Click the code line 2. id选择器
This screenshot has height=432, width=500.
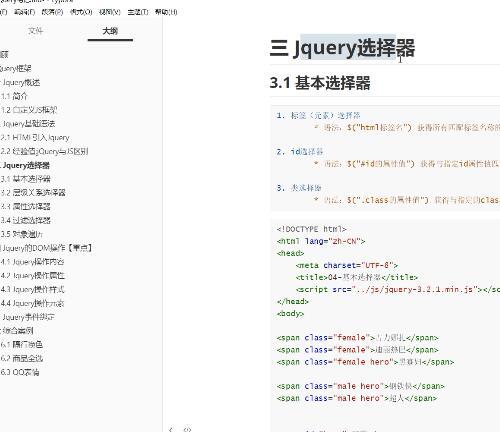(300, 152)
